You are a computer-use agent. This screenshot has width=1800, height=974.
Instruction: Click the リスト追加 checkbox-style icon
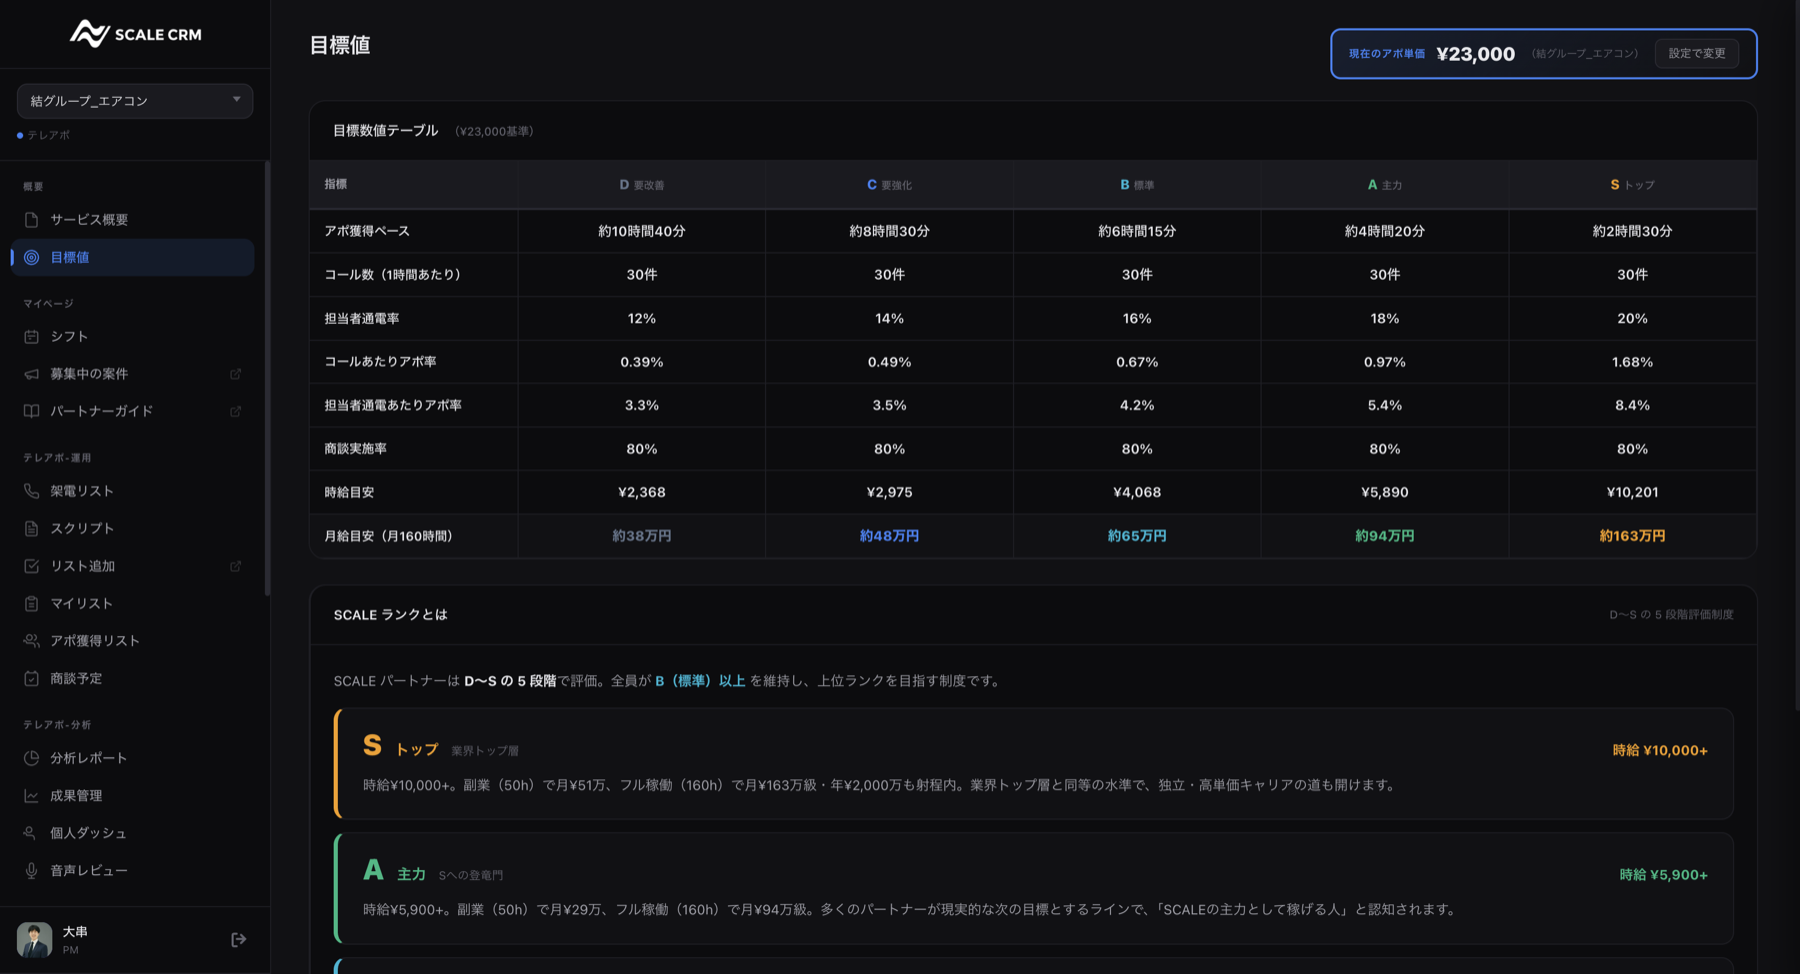(x=32, y=566)
